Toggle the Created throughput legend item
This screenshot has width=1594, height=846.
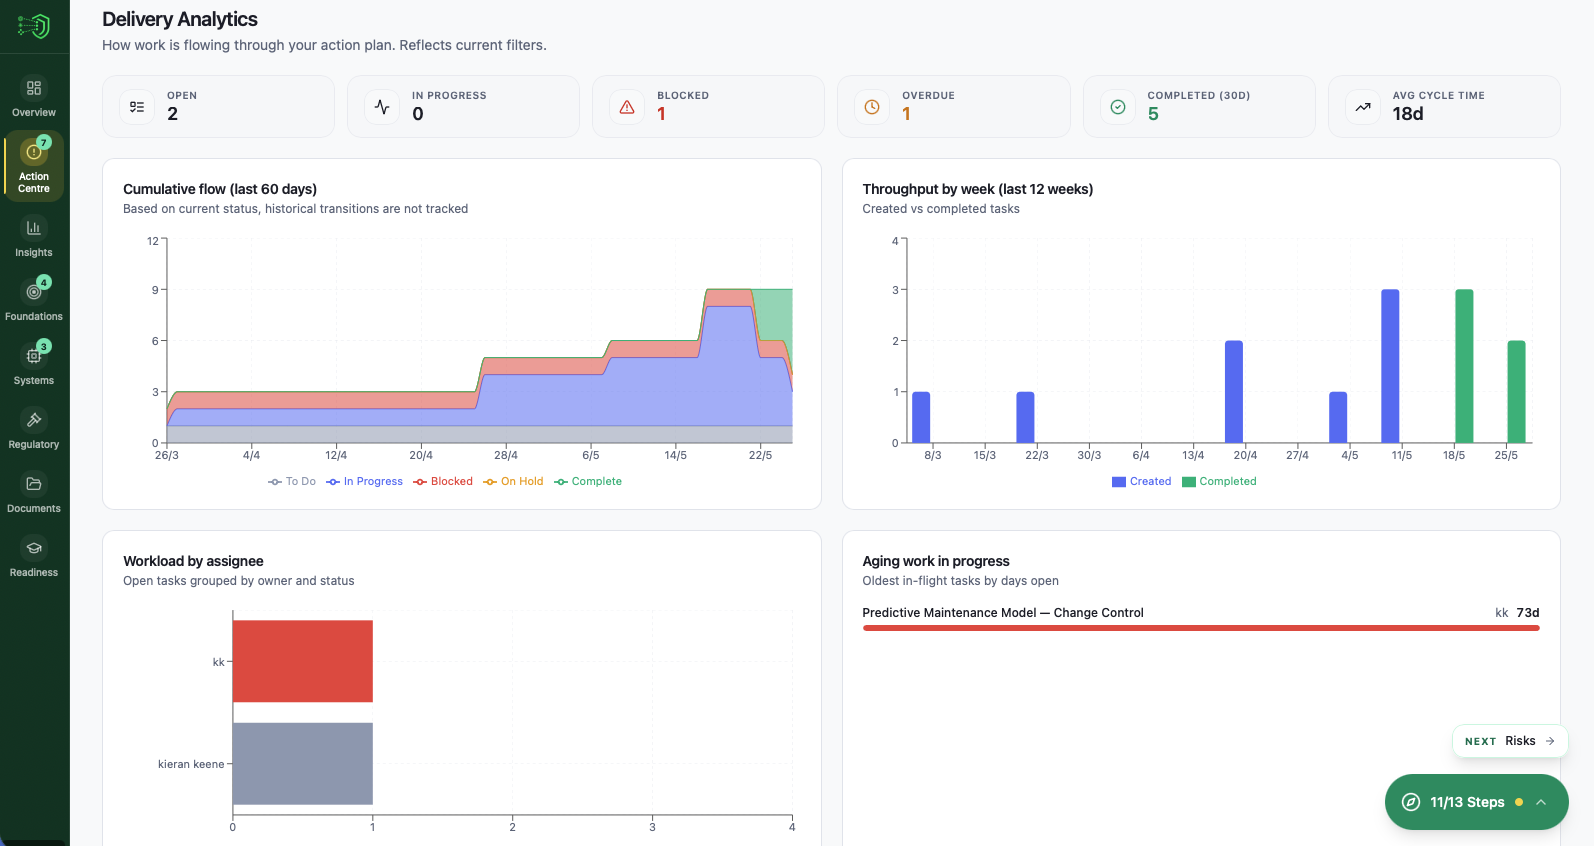(x=1141, y=482)
